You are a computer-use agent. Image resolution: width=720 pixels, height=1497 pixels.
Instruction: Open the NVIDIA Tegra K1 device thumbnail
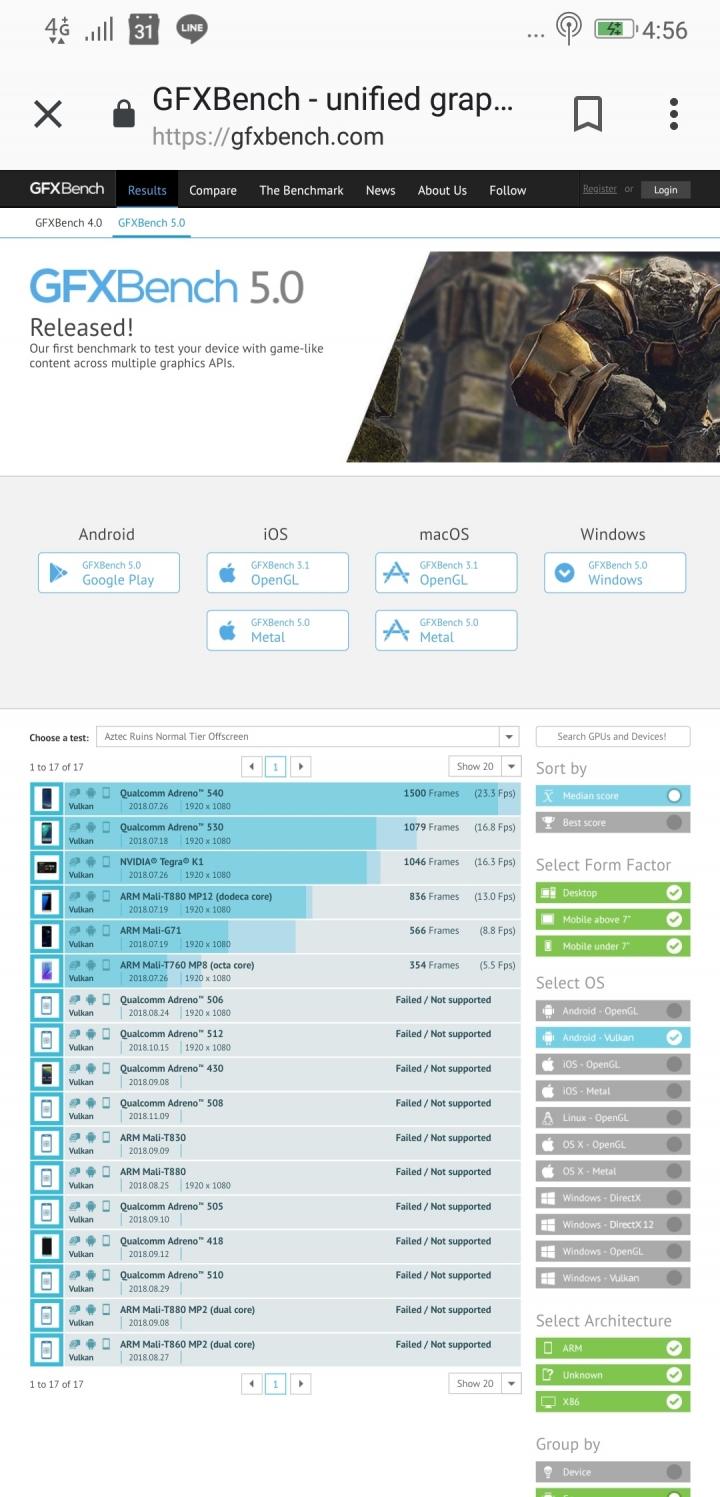pos(46,868)
